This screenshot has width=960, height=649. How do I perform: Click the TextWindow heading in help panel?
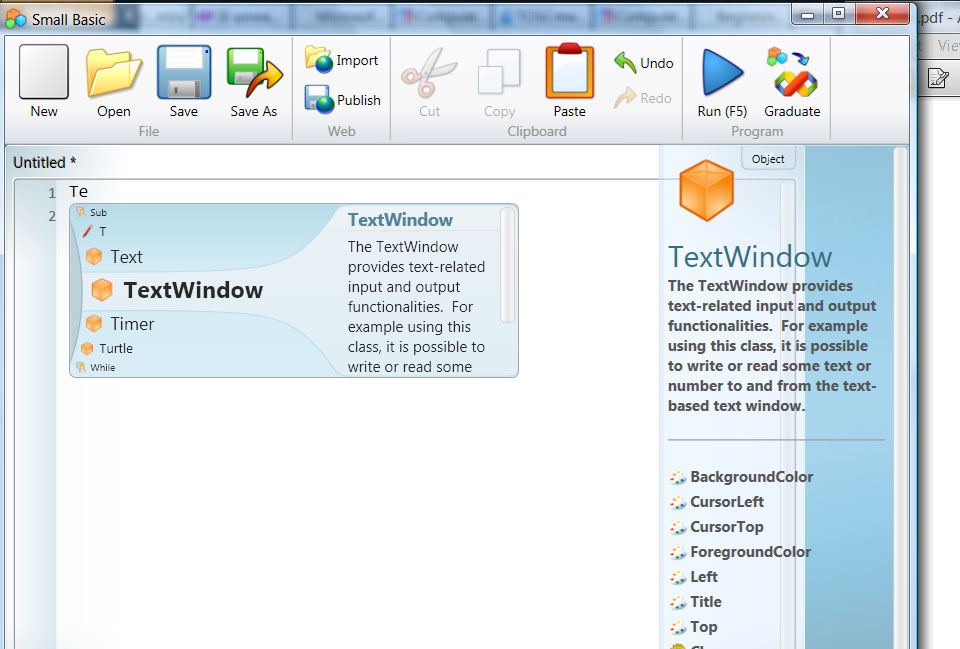(x=750, y=257)
